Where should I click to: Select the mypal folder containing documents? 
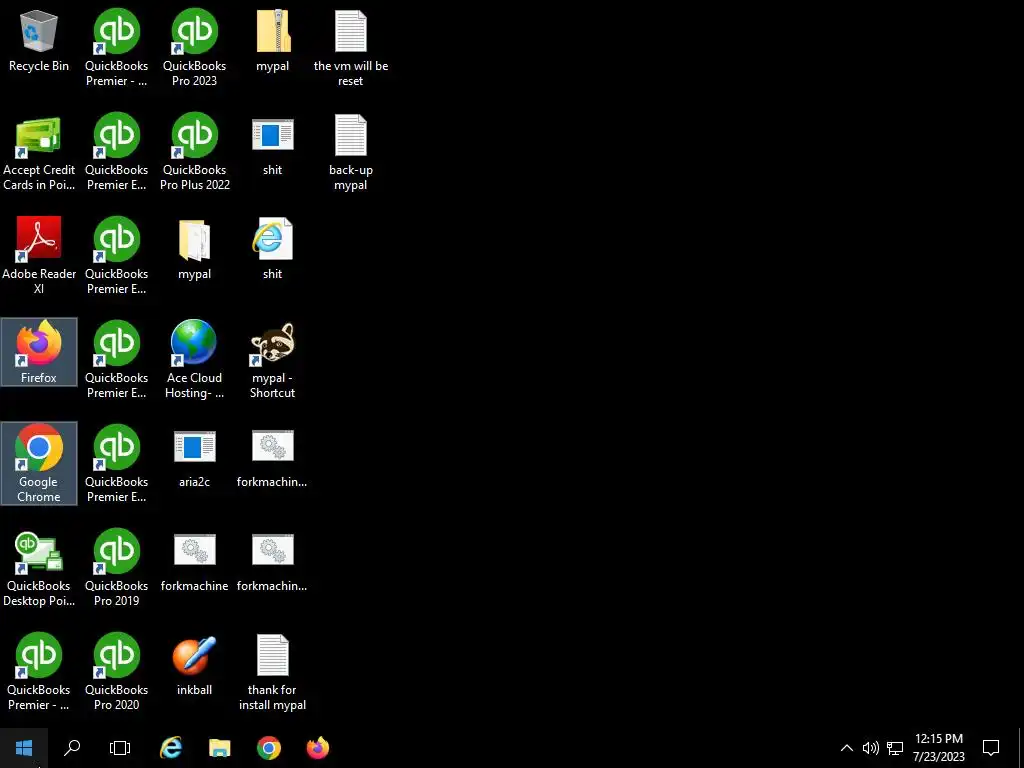tap(195, 249)
